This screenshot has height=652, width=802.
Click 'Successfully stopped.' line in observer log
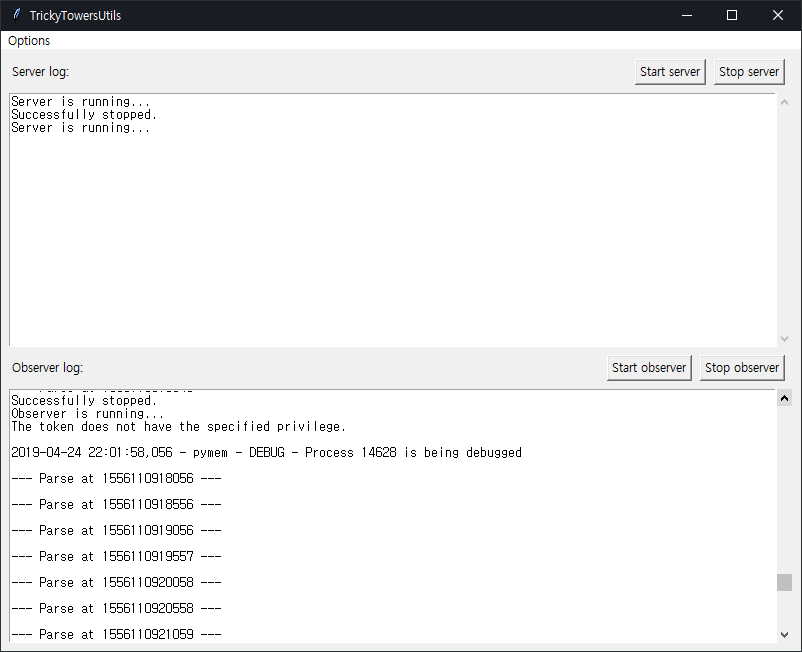tap(84, 400)
